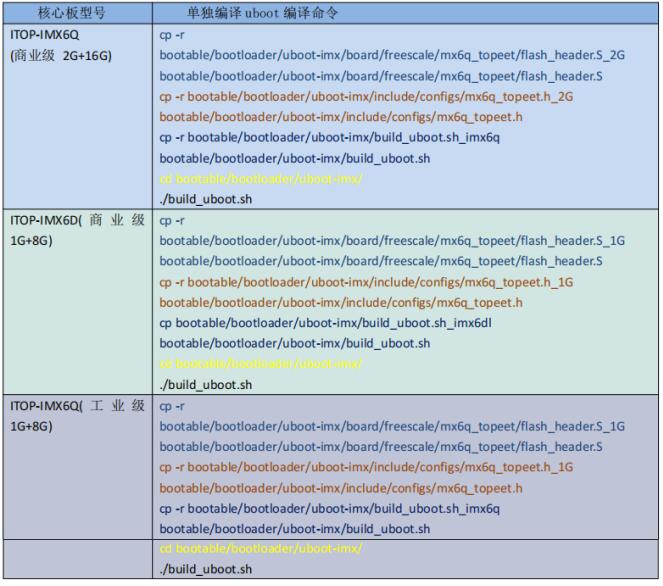Click flash_header.S_1G line in the 工业级 row

[x=392, y=426]
